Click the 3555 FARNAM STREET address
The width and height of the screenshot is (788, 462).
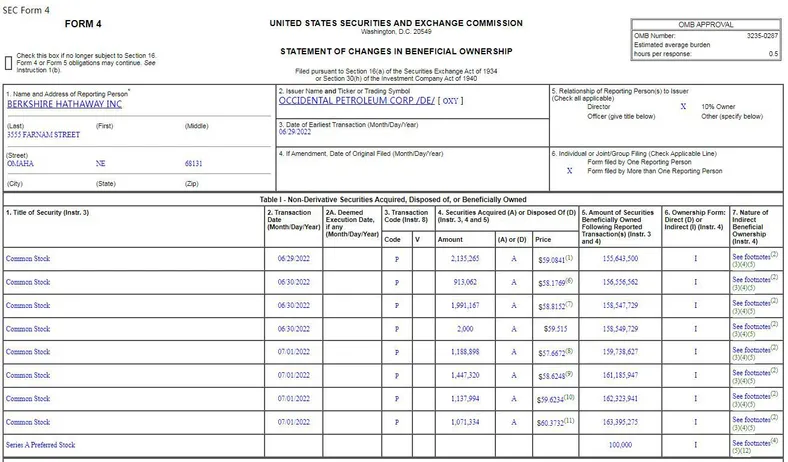pos(43,135)
